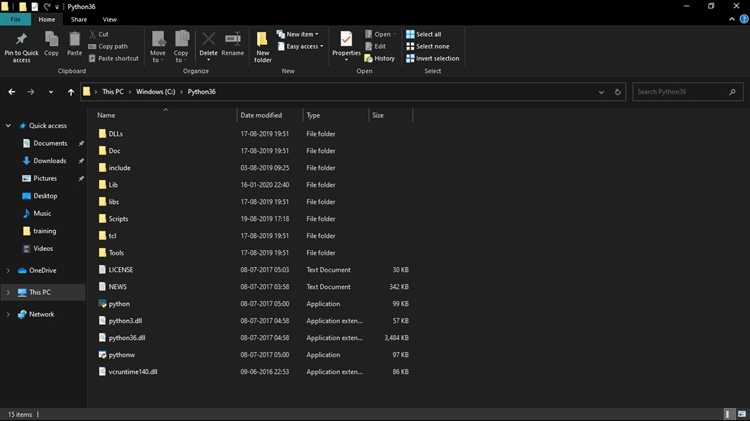The width and height of the screenshot is (750, 421).
Task: Open the New item dropdown
Action: [x=298, y=34]
